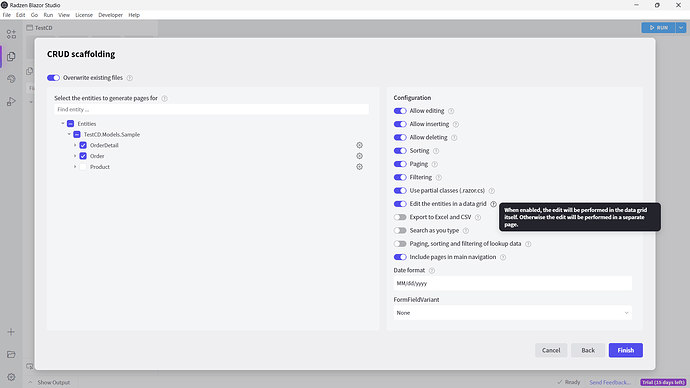Screen dimensions: 690x388
Task: Show help for Export to Excel and CSV
Action: click(x=478, y=217)
